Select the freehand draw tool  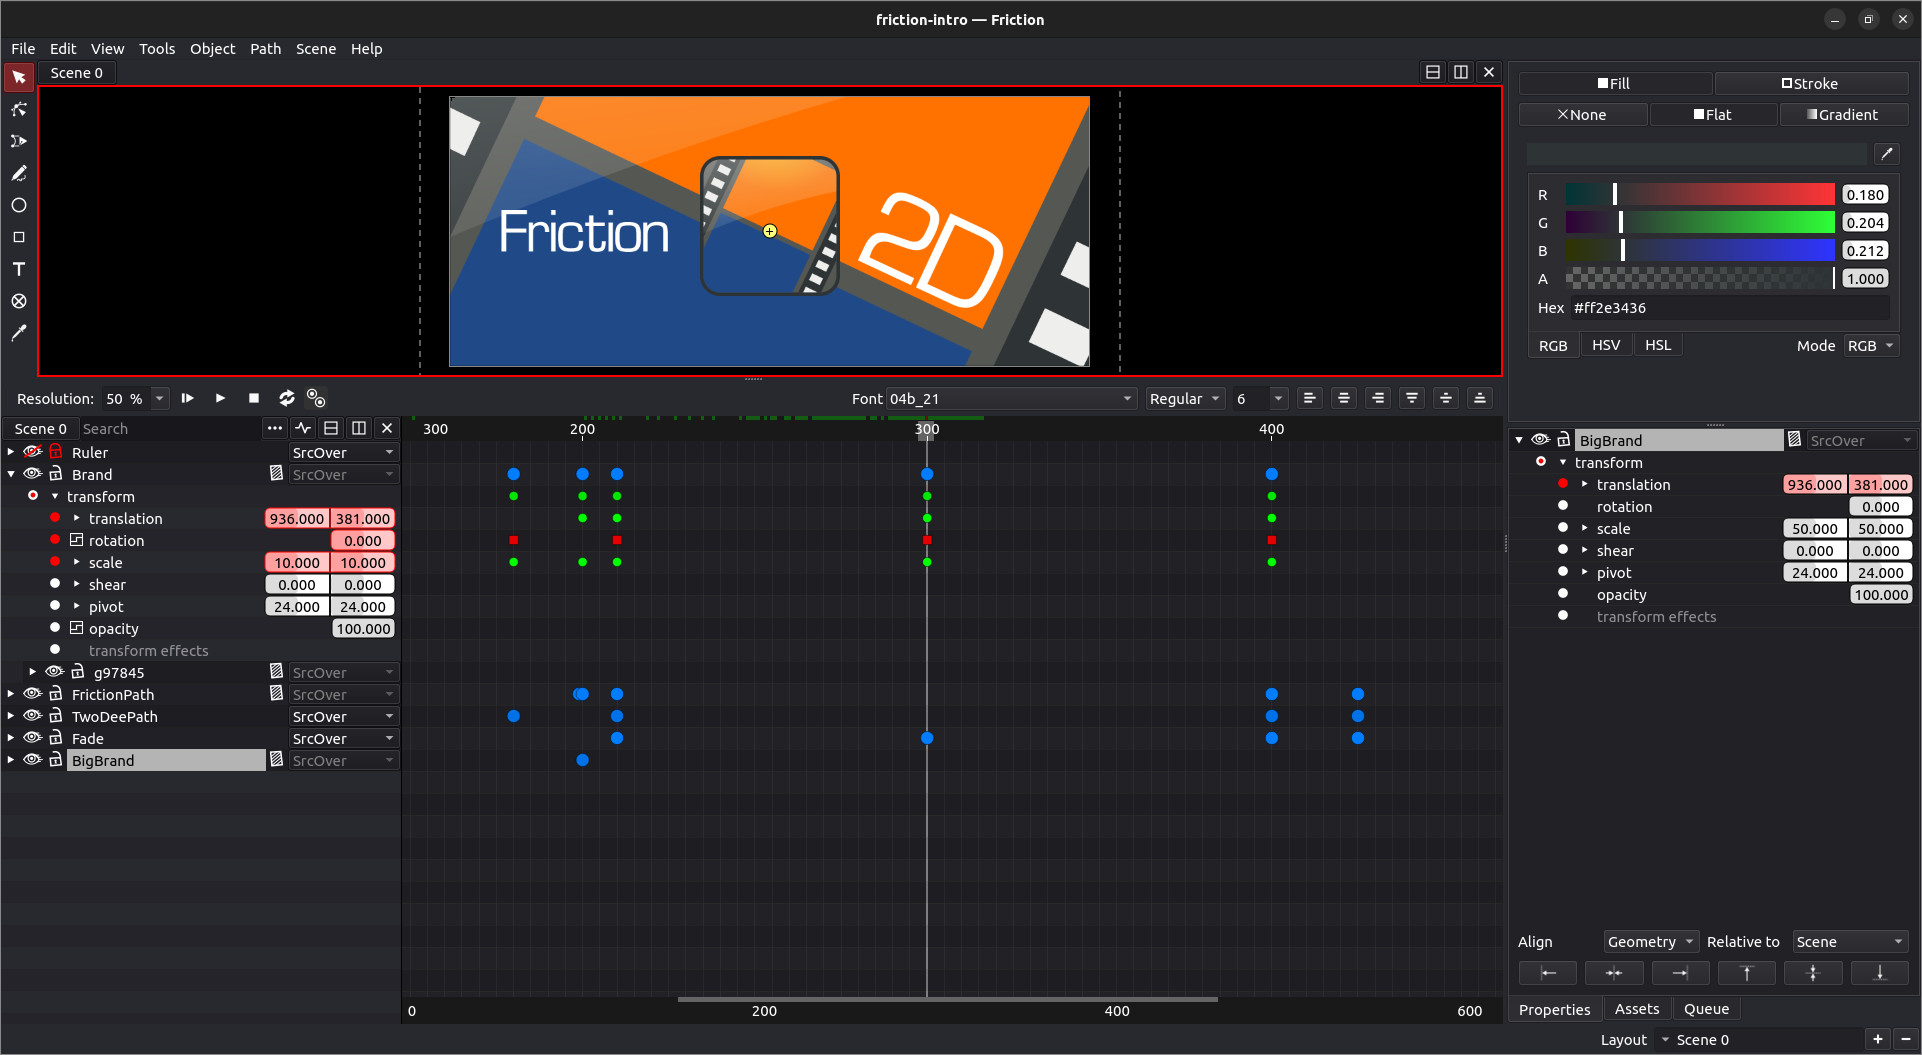pyautogui.click(x=19, y=173)
